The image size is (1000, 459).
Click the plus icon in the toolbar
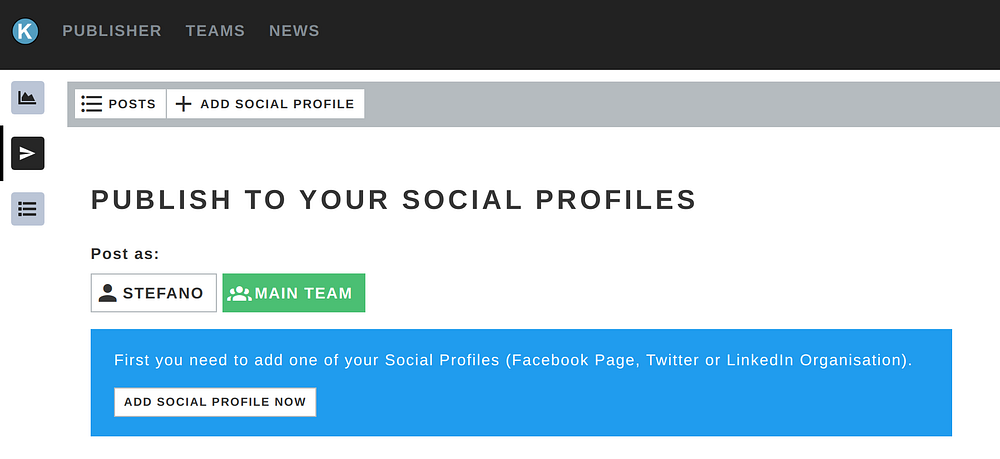184,104
